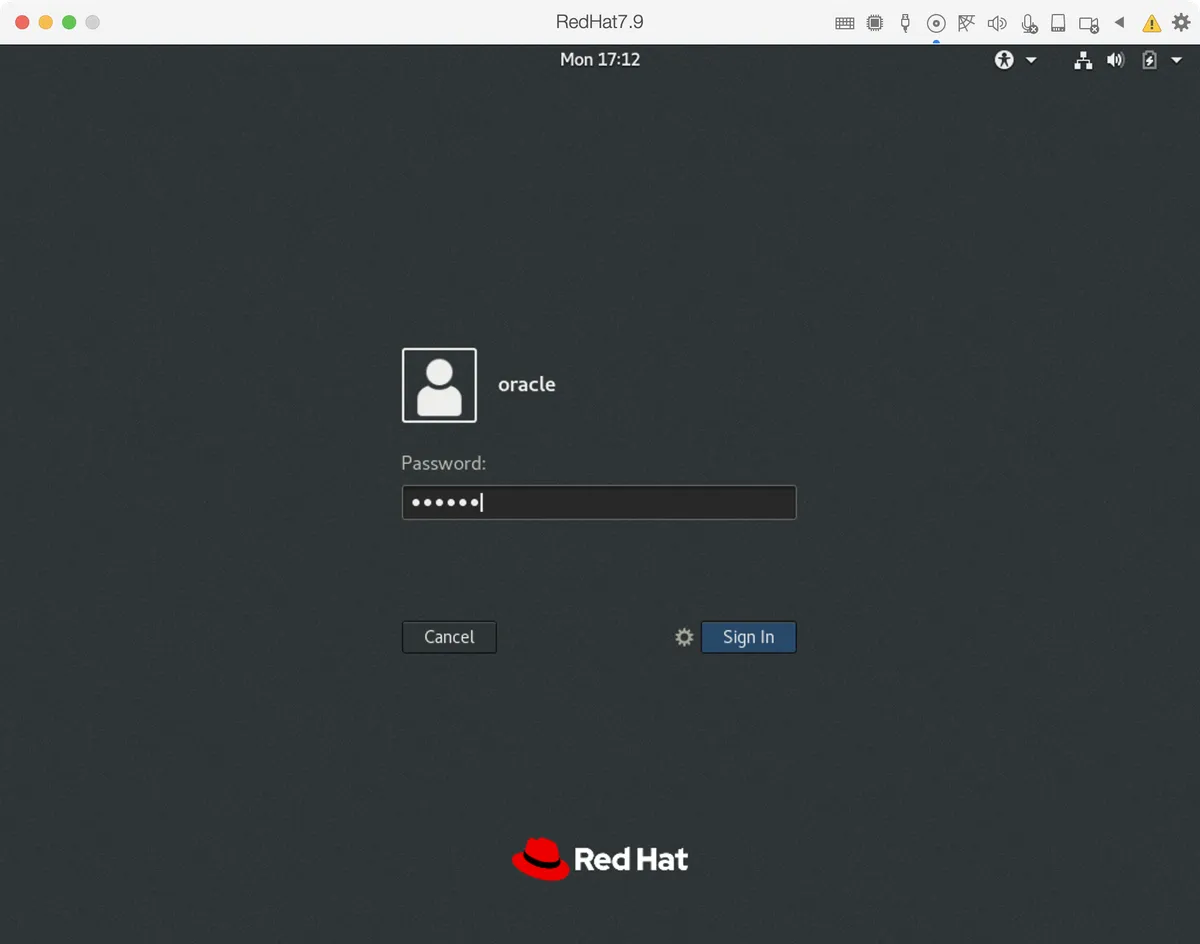Click the oracle user avatar

point(439,385)
